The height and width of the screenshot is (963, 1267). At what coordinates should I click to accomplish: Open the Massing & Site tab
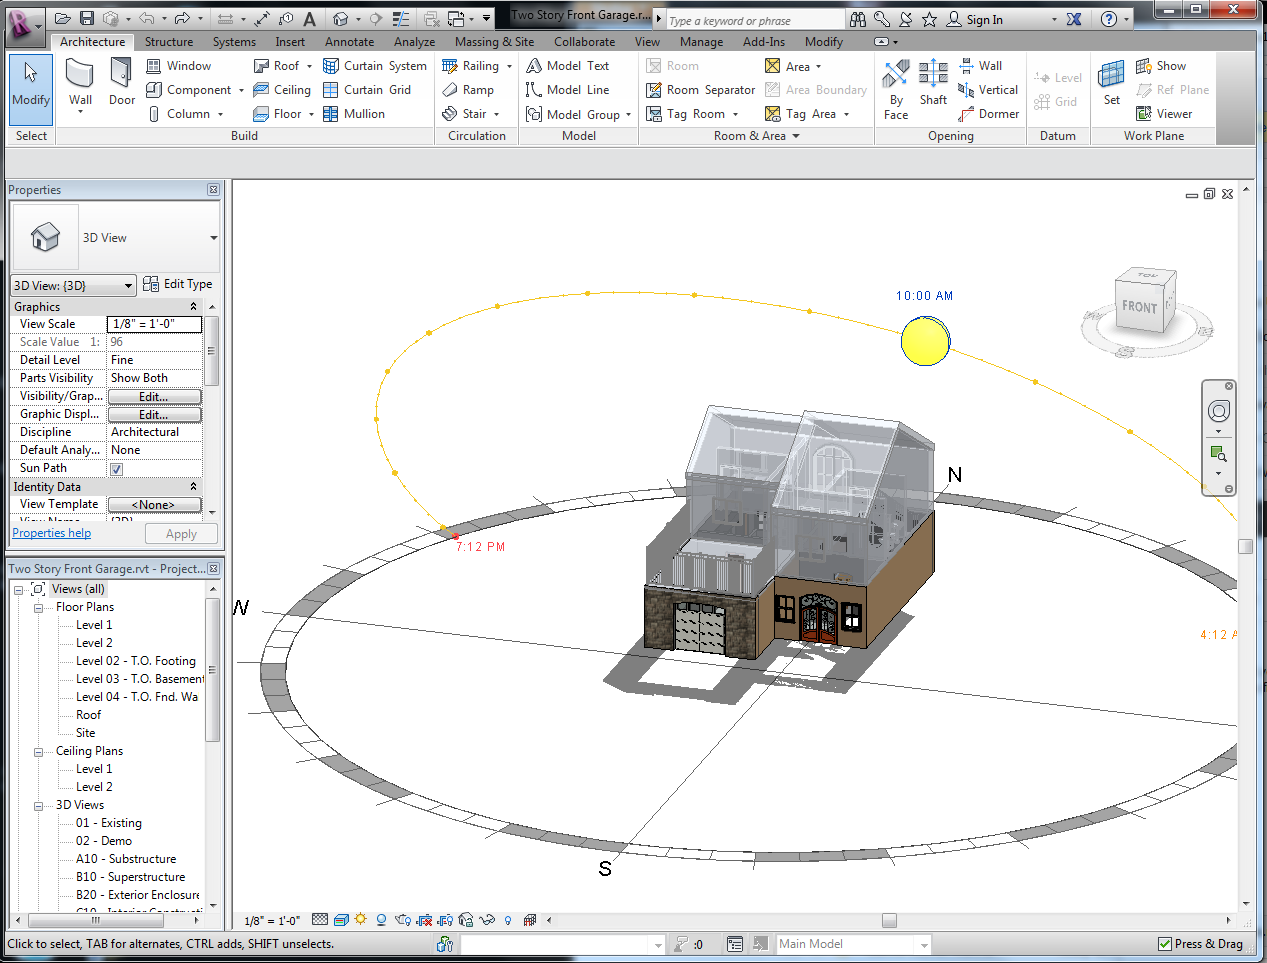click(x=494, y=42)
